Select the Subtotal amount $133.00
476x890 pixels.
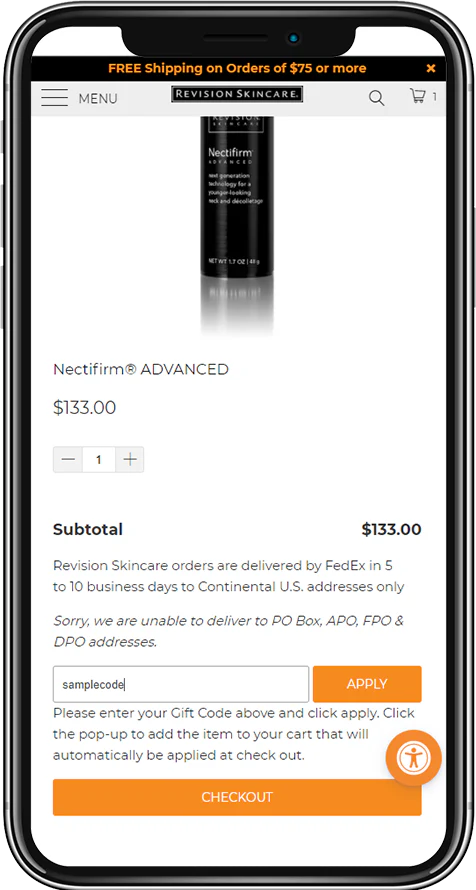pyautogui.click(x=391, y=530)
